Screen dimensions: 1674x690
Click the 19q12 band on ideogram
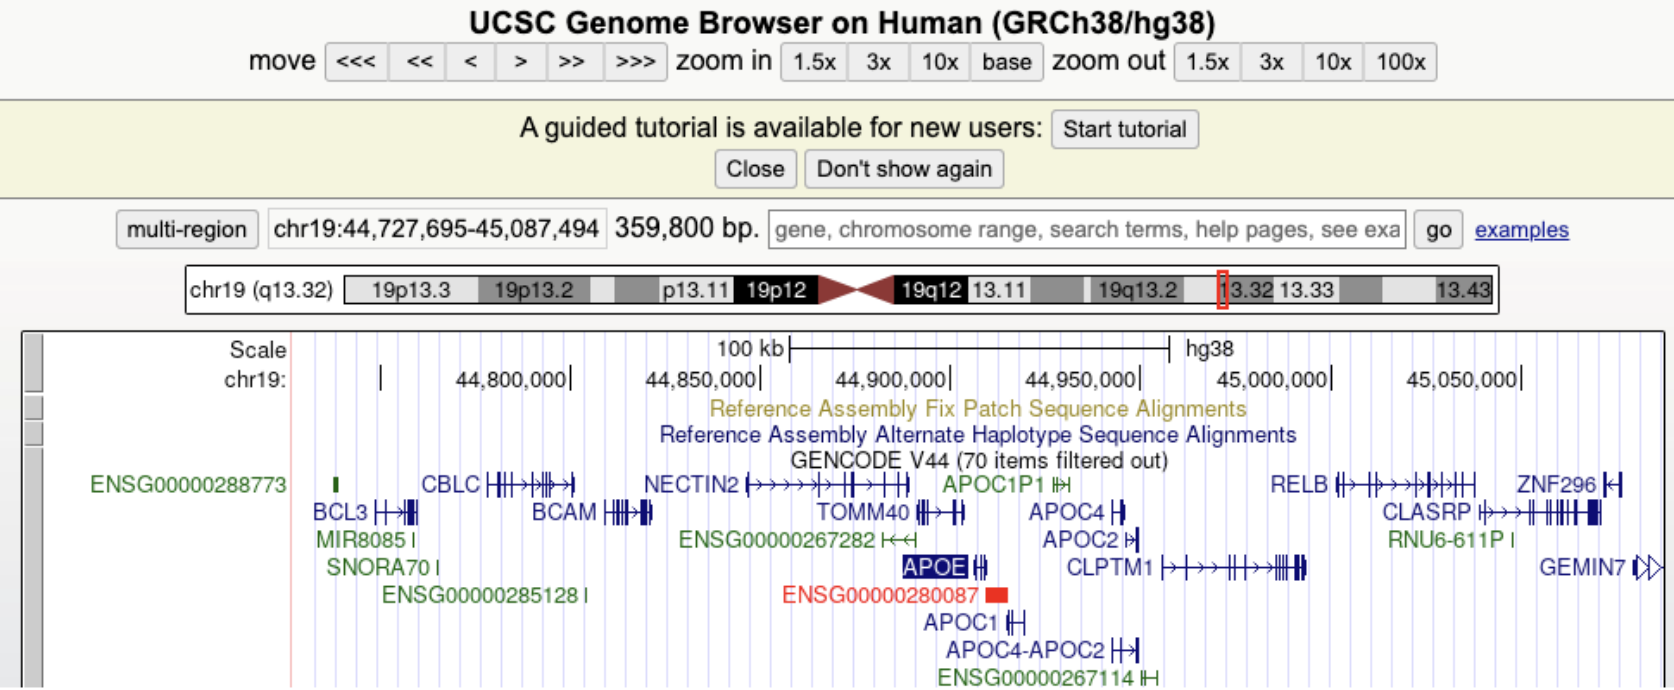pyautogui.click(x=930, y=290)
